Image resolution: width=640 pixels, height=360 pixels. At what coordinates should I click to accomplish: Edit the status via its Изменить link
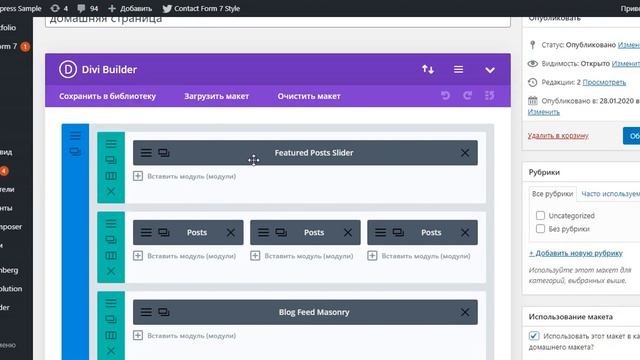tap(629, 45)
